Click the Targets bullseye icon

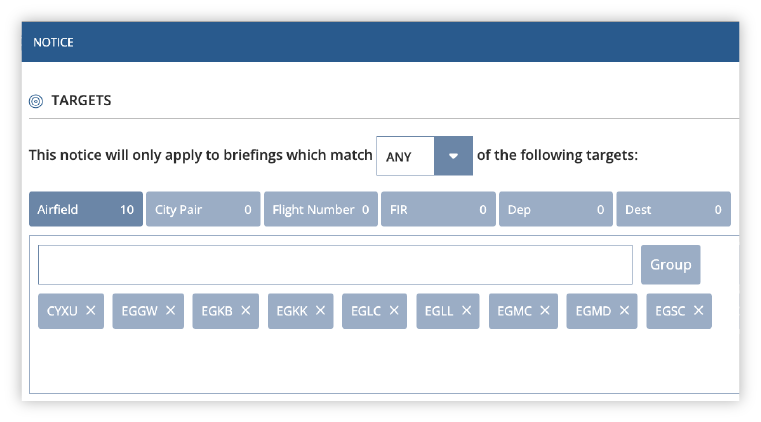coord(36,101)
